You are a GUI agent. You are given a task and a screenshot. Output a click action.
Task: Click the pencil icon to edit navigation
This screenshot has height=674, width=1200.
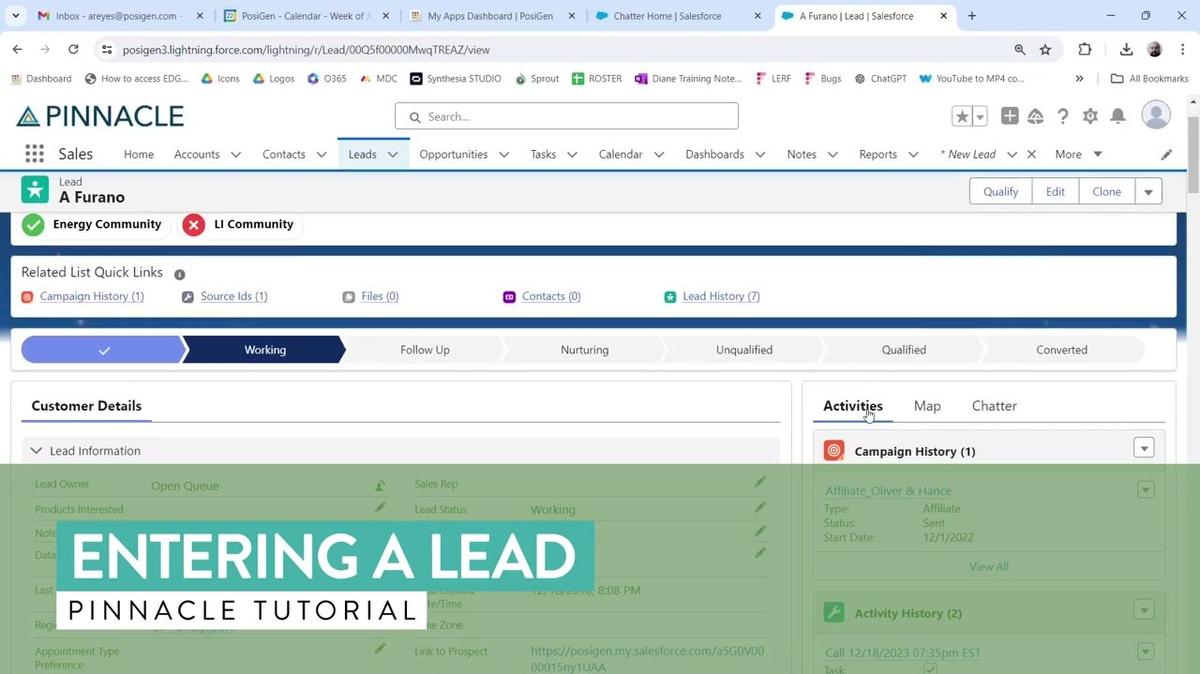click(1166, 155)
